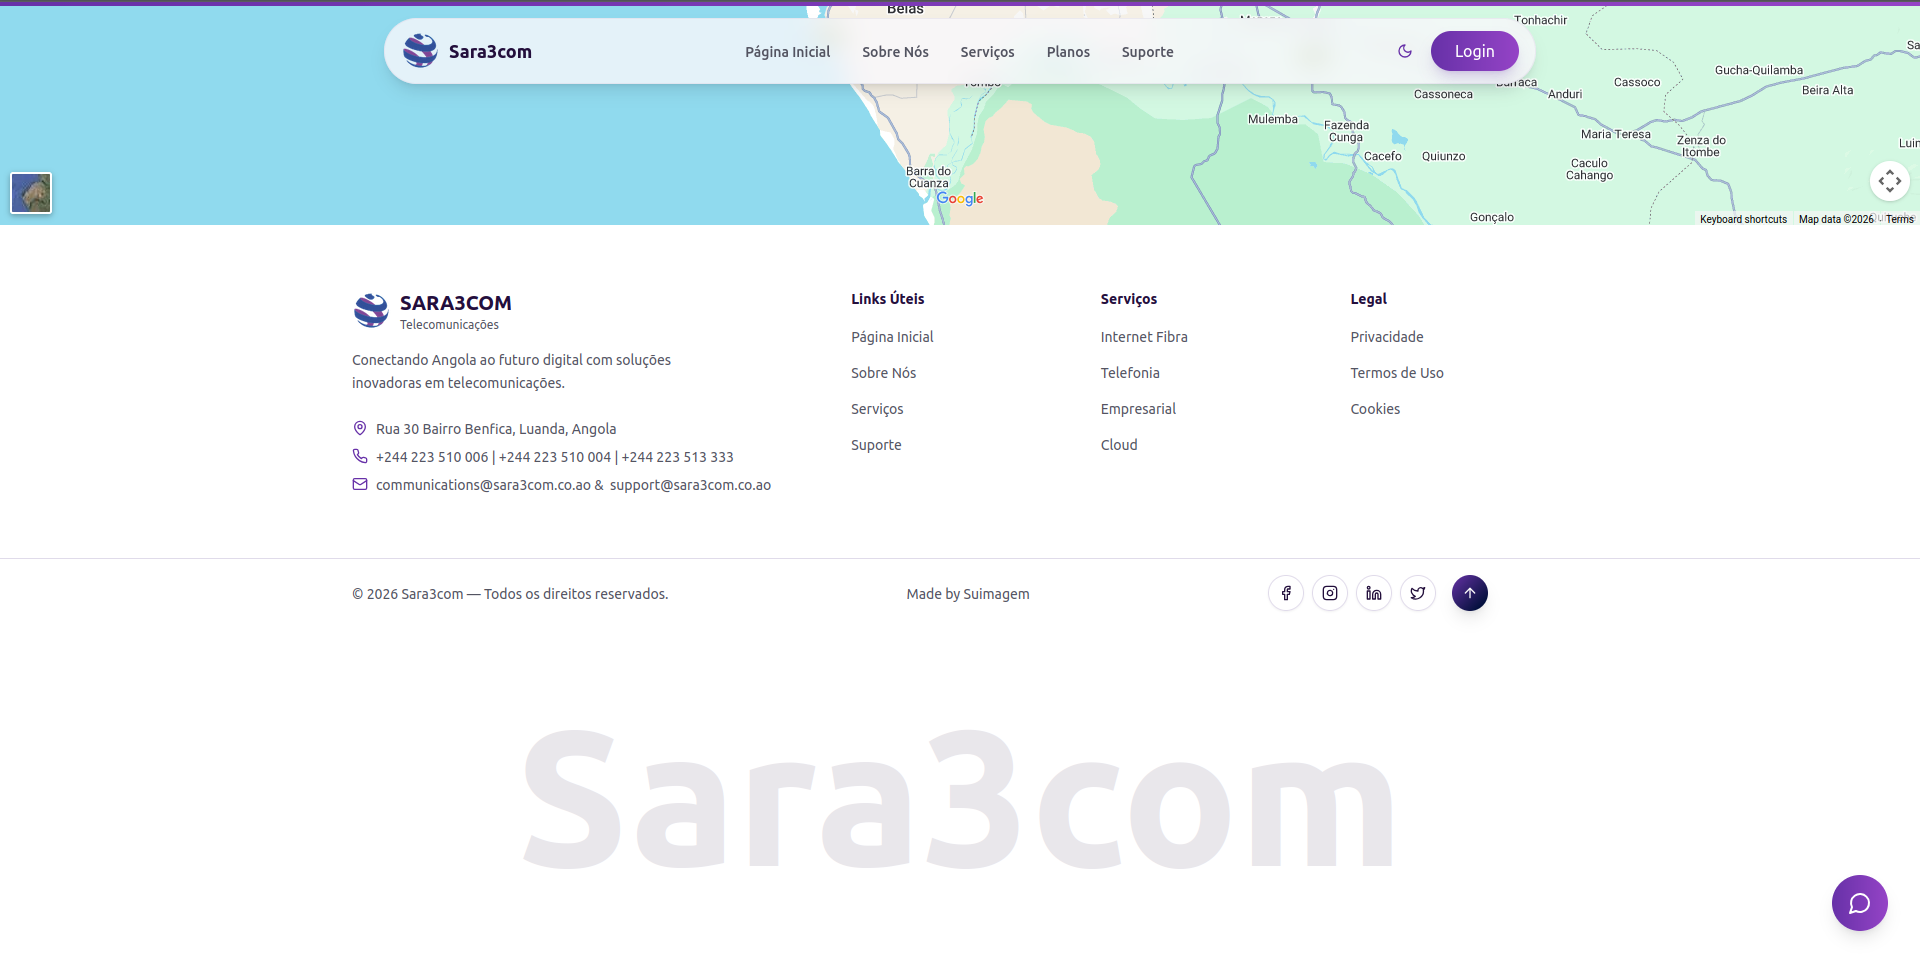Open footer Página Inicial link
Screen dimensions: 1920x954
click(892, 337)
